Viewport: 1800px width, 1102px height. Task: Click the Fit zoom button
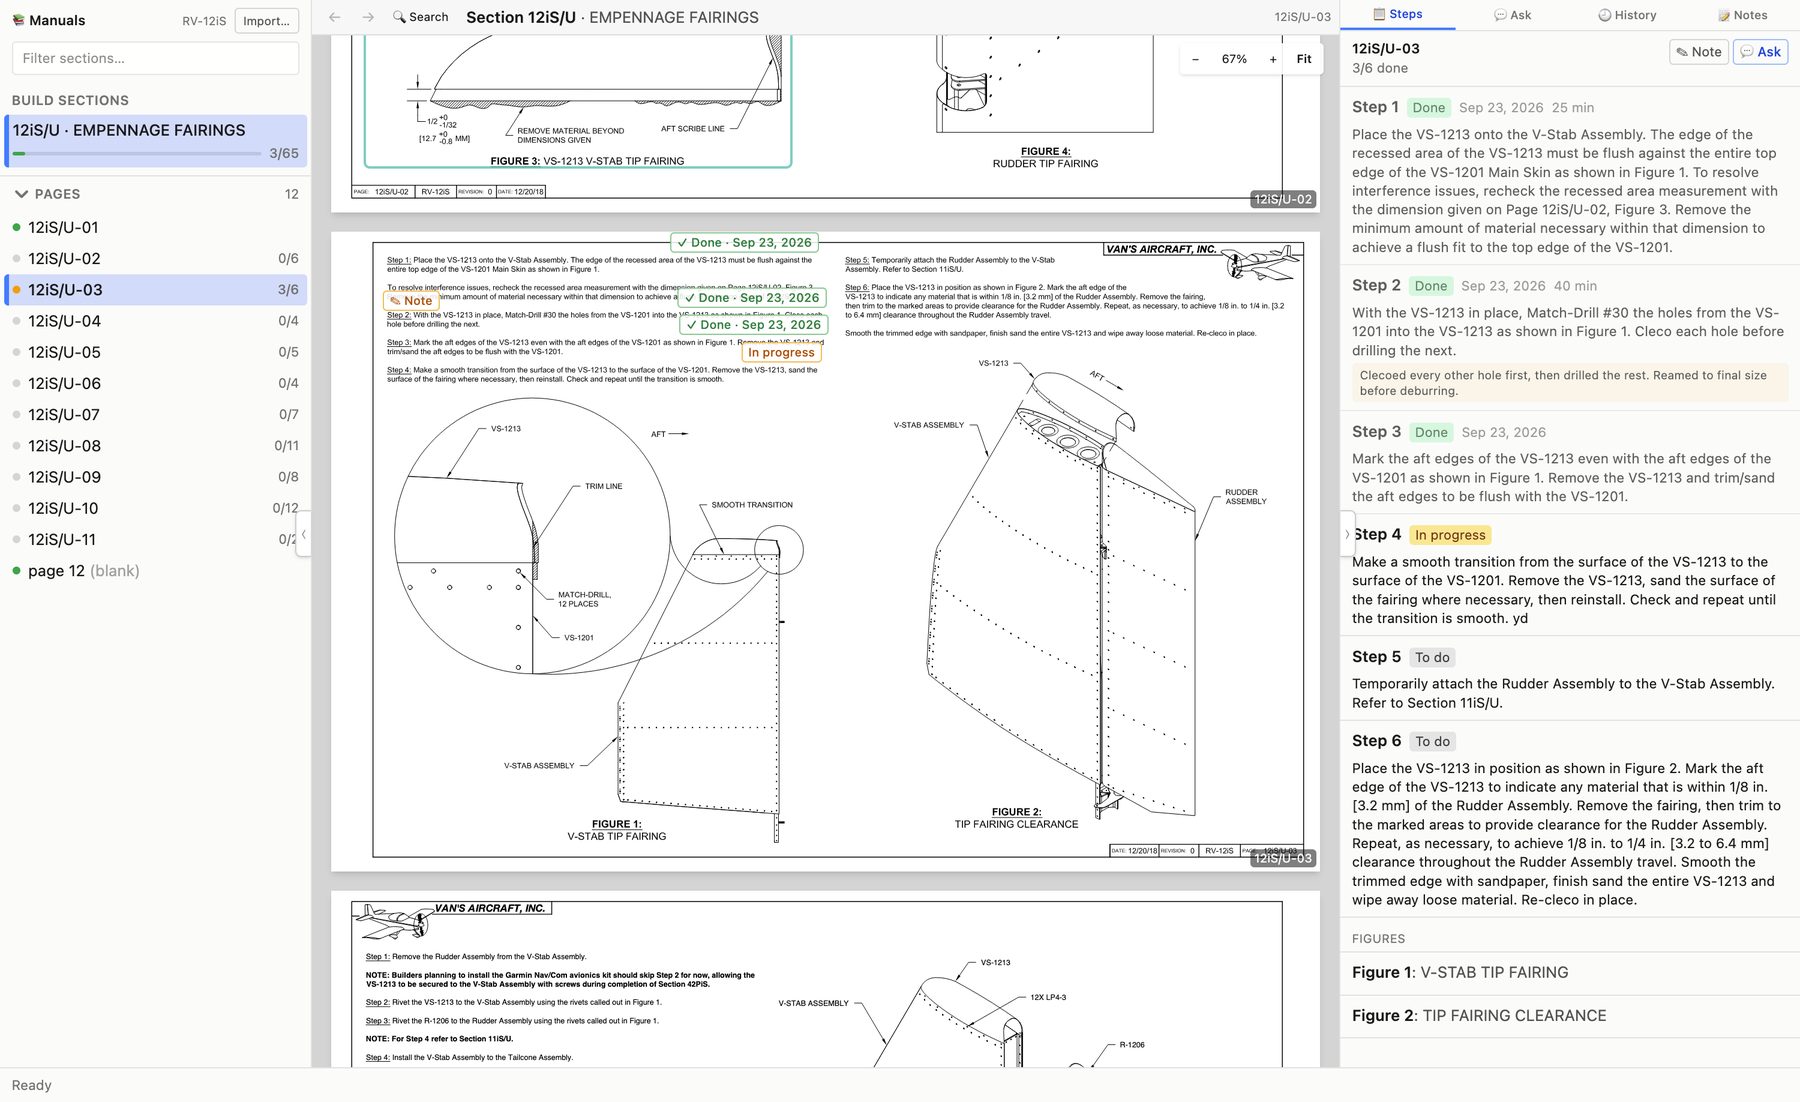(1304, 59)
